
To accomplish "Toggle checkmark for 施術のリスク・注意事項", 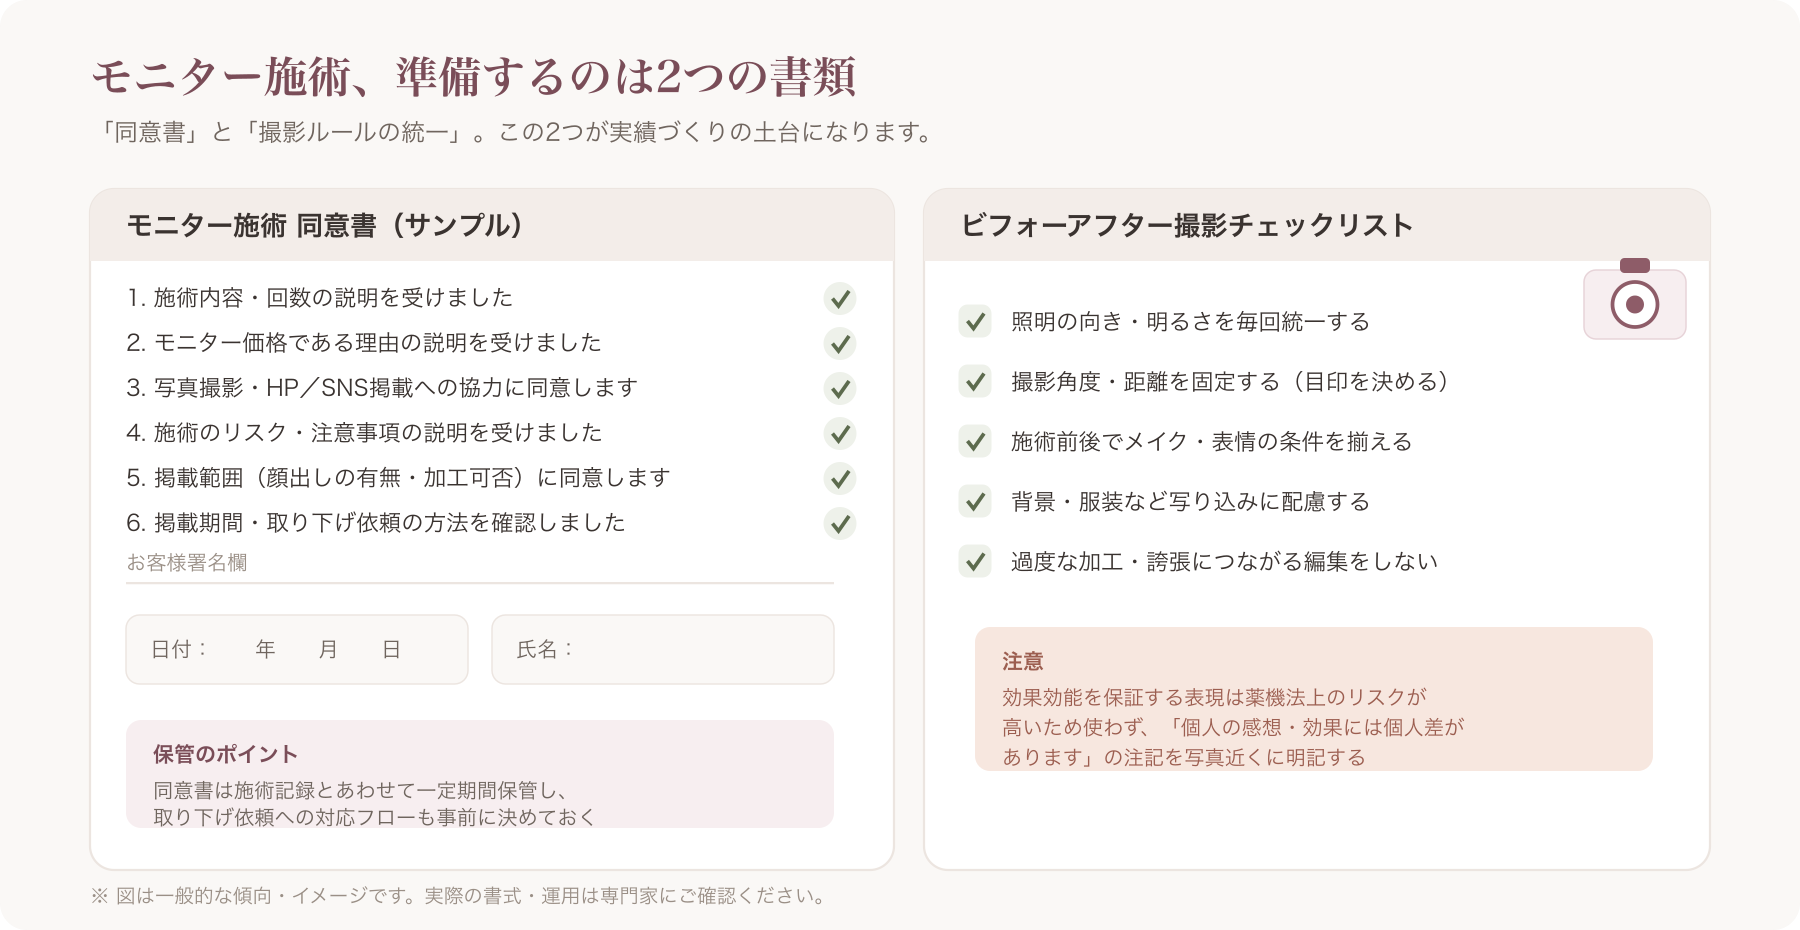I will point(840,433).
